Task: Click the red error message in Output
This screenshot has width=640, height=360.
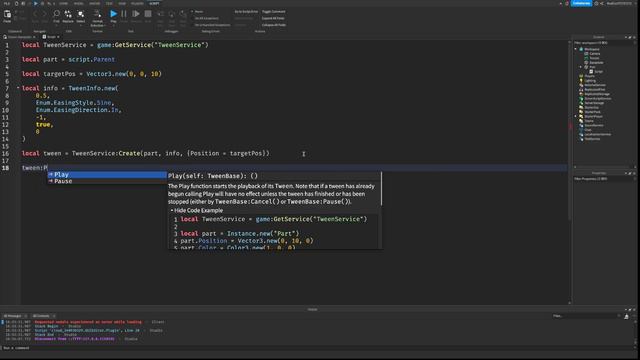Action: (x=88, y=322)
